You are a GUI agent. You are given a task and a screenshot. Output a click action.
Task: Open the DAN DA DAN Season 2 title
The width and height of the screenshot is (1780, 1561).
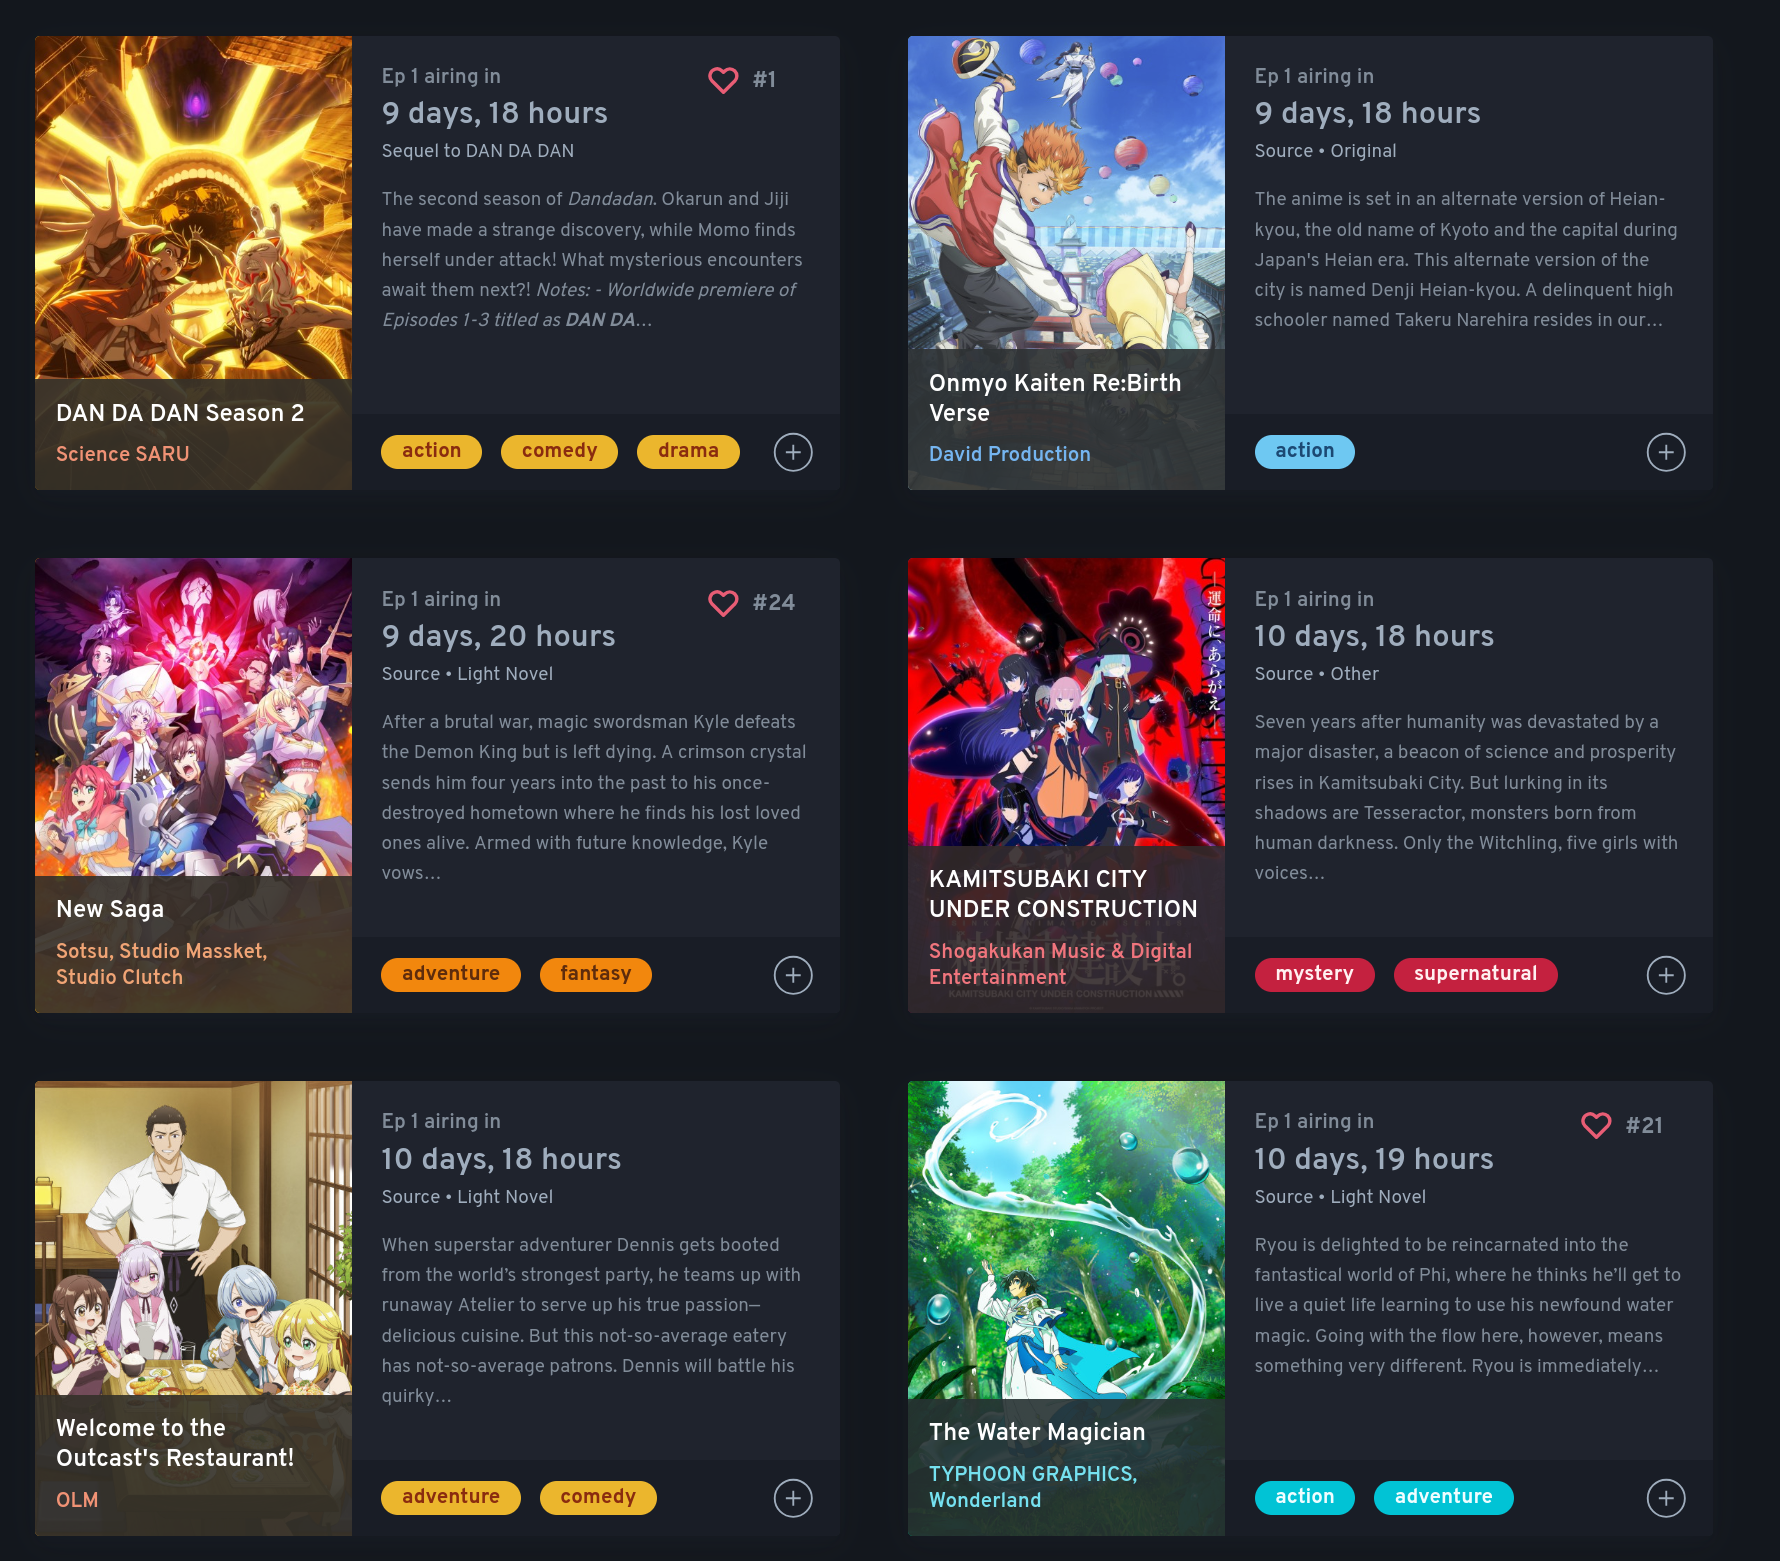pyautogui.click(x=180, y=413)
